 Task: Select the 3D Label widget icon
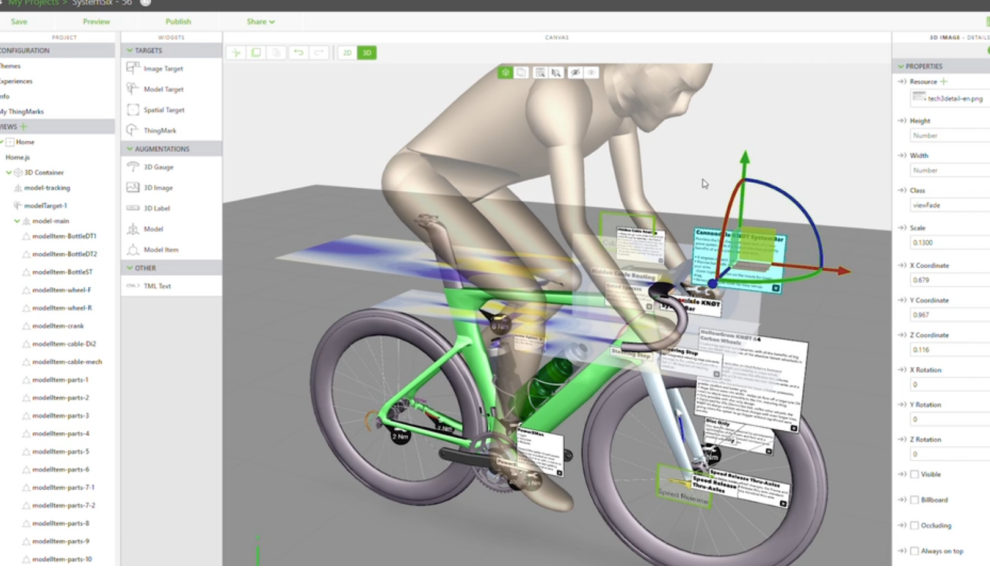[133, 208]
